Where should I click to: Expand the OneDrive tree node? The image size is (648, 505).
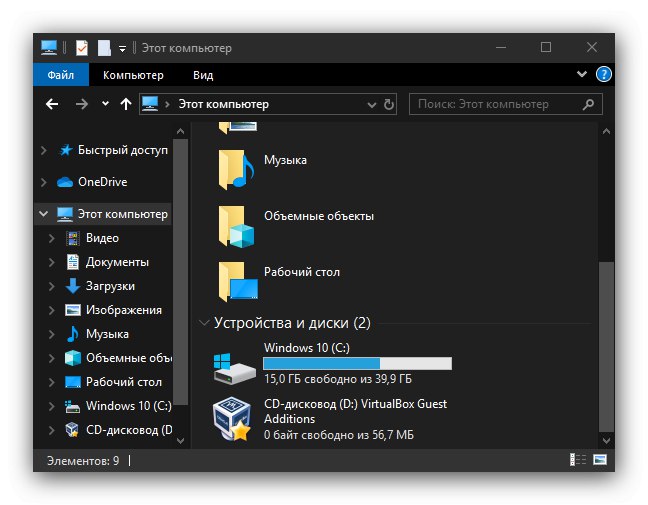44,182
